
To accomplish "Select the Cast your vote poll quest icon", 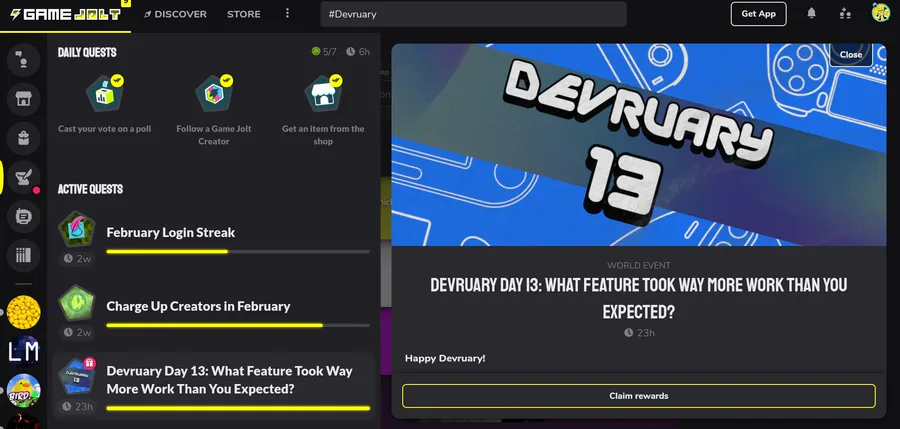I will pyautogui.click(x=104, y=94).
